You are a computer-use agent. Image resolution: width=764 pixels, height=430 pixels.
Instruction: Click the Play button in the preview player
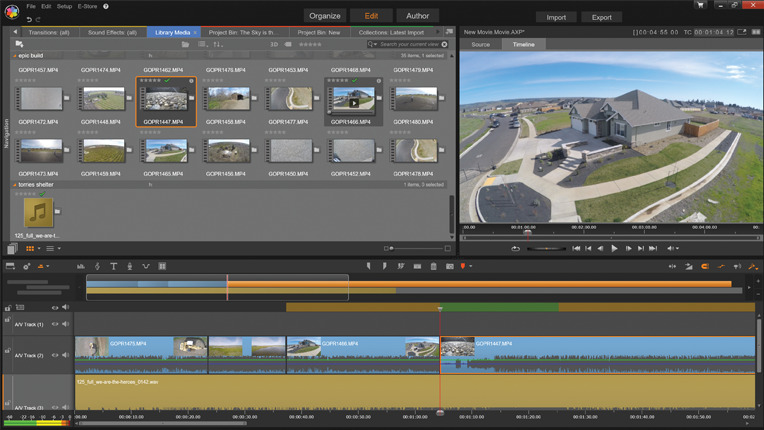click(x=614, y=248)
